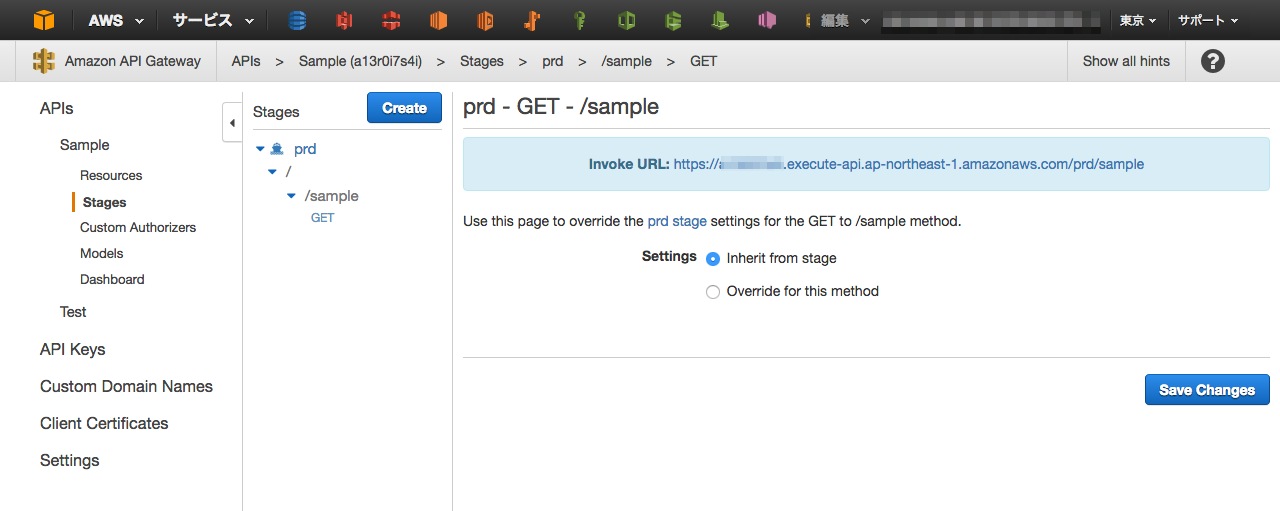This screenshot has height=511, width=1280.
Task: Click the Save Changes button
Action: (x=1207, y=390)
